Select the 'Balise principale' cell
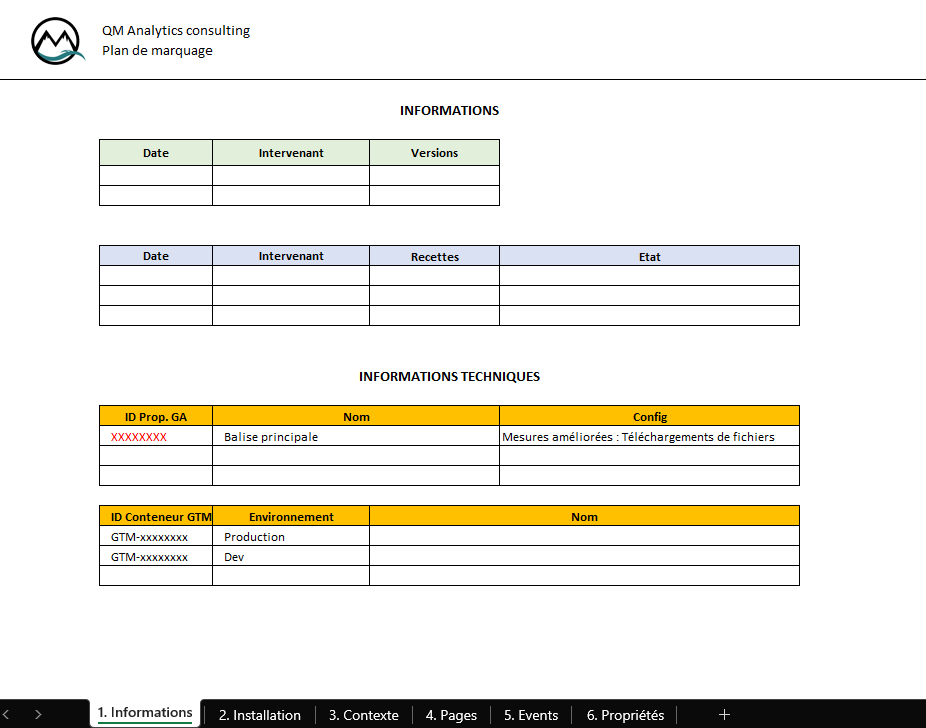 click(x=356, y=436)
